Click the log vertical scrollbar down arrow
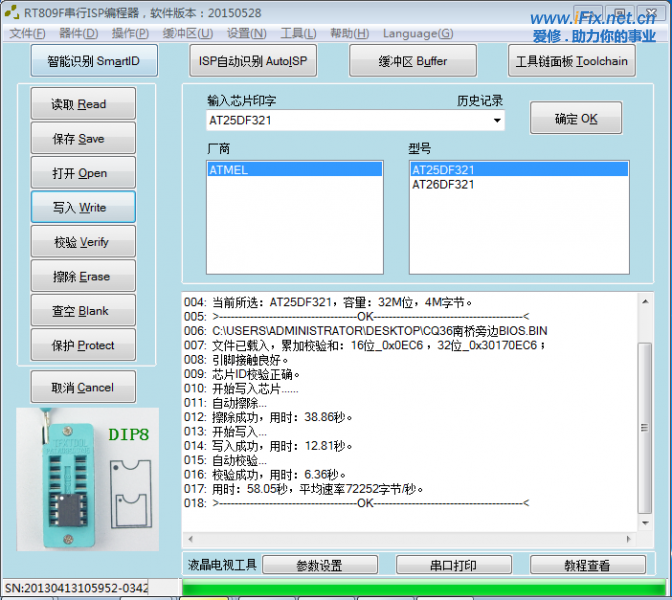 coord(645,523)
